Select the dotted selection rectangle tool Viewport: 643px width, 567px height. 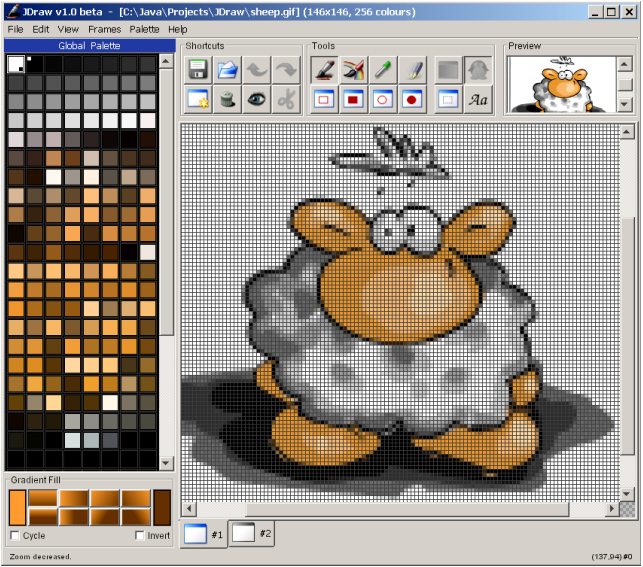tap(448, 99)
